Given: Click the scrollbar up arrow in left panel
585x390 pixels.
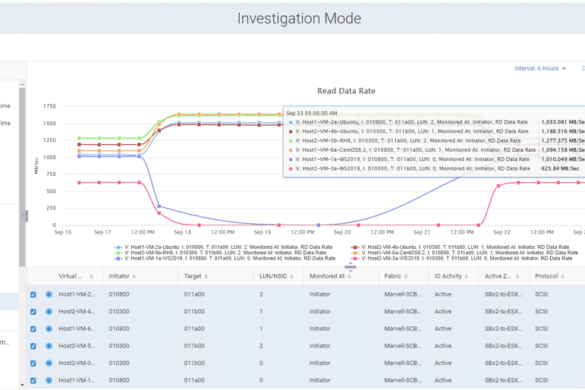Looking at the screenshot, I should tap(22, 85).
